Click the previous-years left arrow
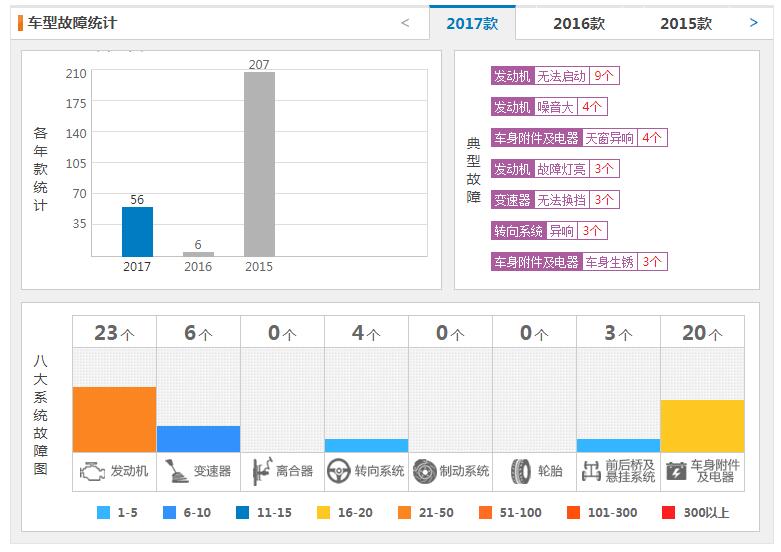Image resolution: width=781 pixels, height=552 pixels. click(405, 23)
